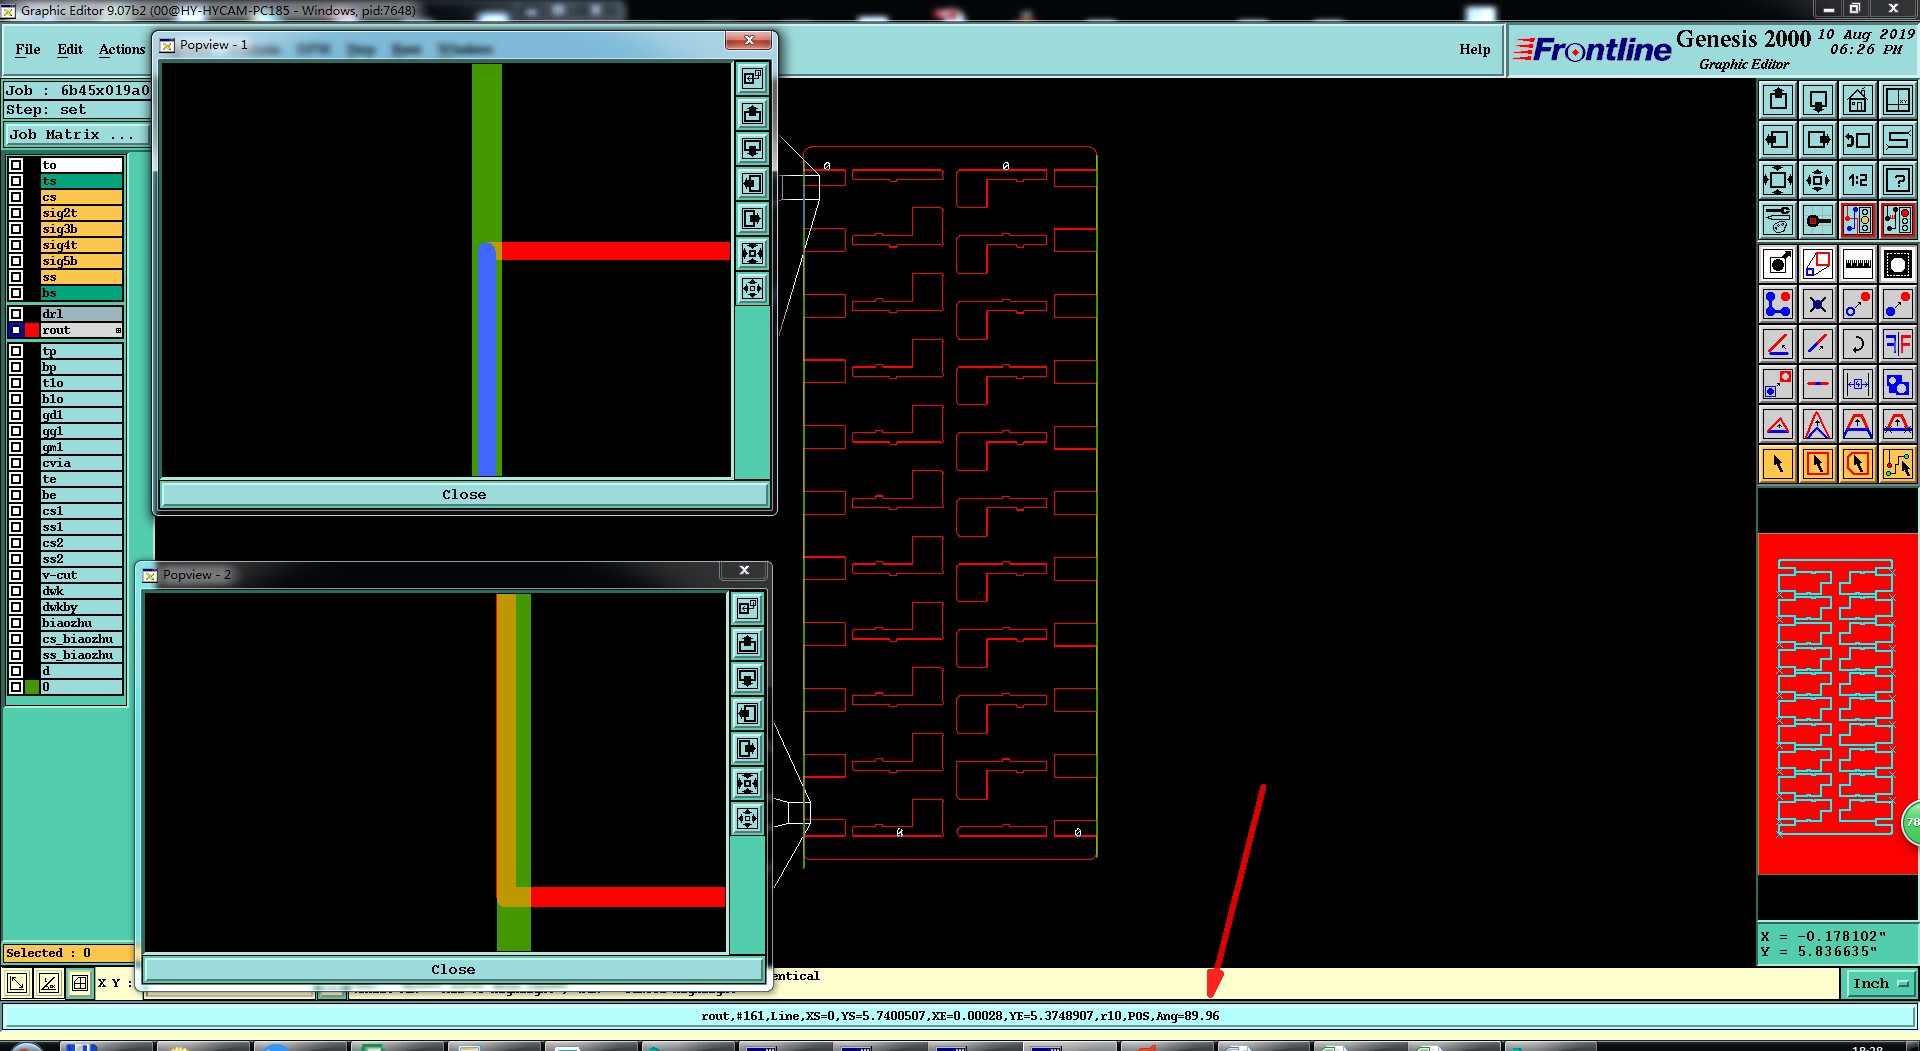Viewport: 1920px width, 1051px height.
Task: Click the pan right icon in main toolbar
Action: pyautogui.click(x=1818, y=140)
